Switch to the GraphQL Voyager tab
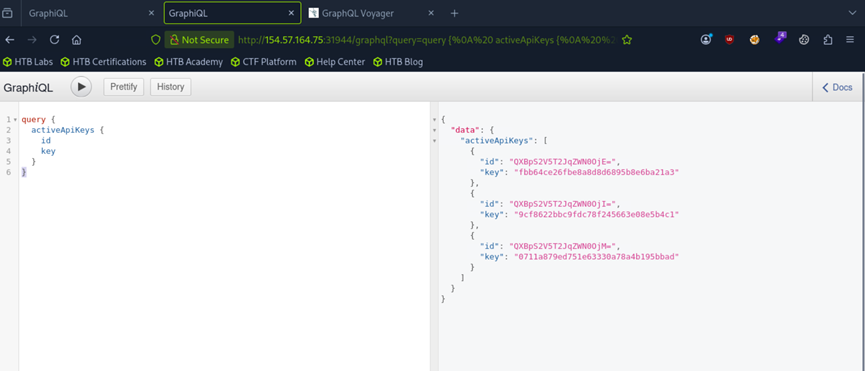Viewport: 865px width, 371px height. point(372,13)
